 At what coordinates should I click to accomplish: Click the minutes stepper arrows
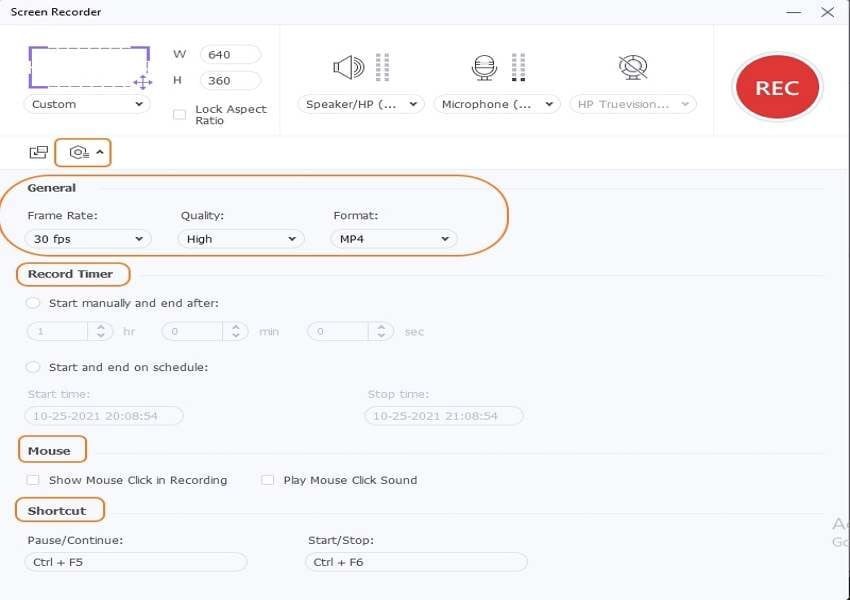[235, 331]
